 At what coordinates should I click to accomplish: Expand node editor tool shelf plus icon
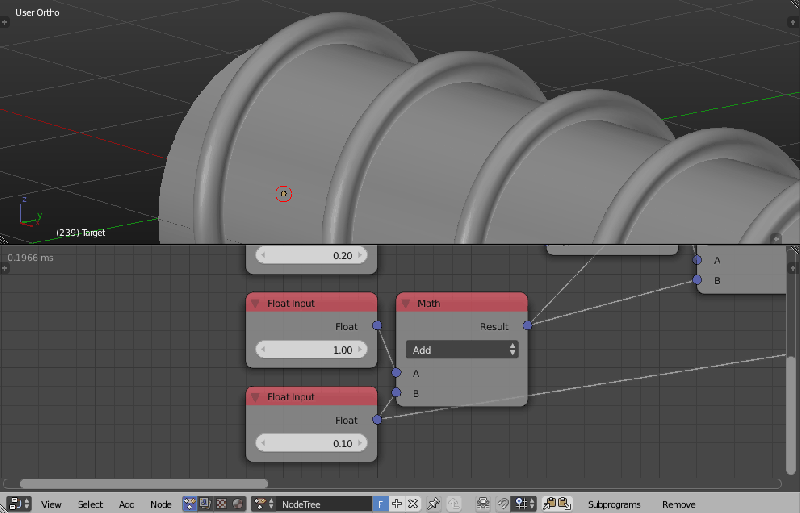(x=5, y=268)
